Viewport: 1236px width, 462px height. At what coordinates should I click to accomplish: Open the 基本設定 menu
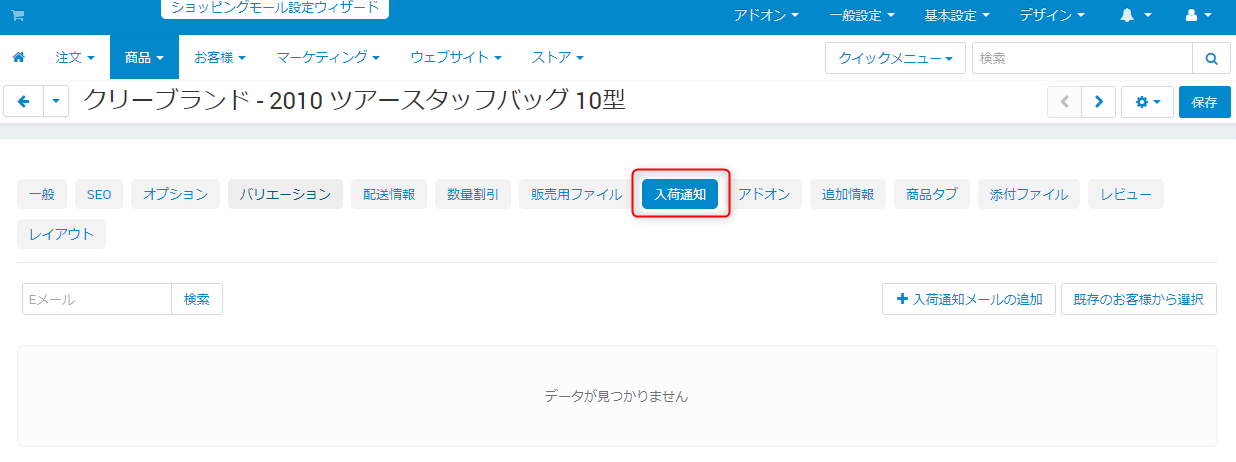[957, 16]
